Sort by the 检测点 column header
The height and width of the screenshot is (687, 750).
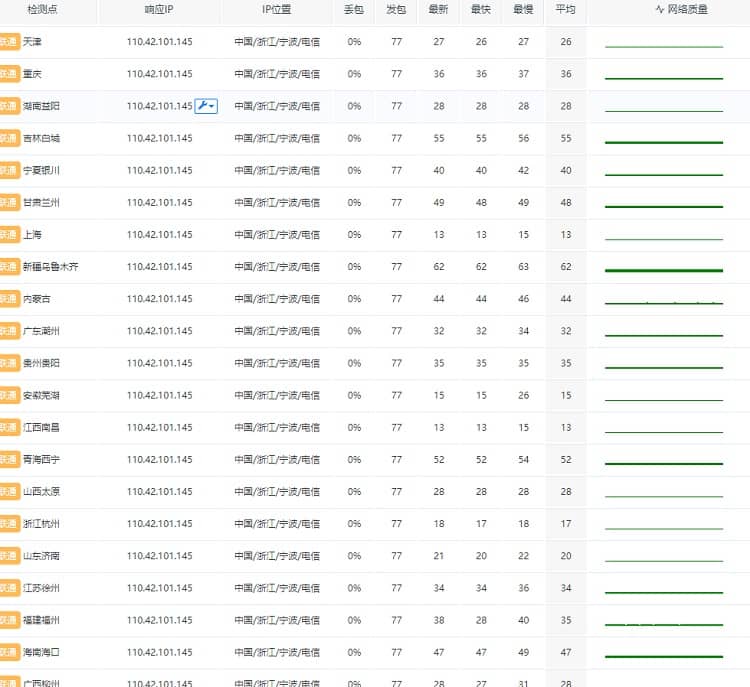coord(43,9)
